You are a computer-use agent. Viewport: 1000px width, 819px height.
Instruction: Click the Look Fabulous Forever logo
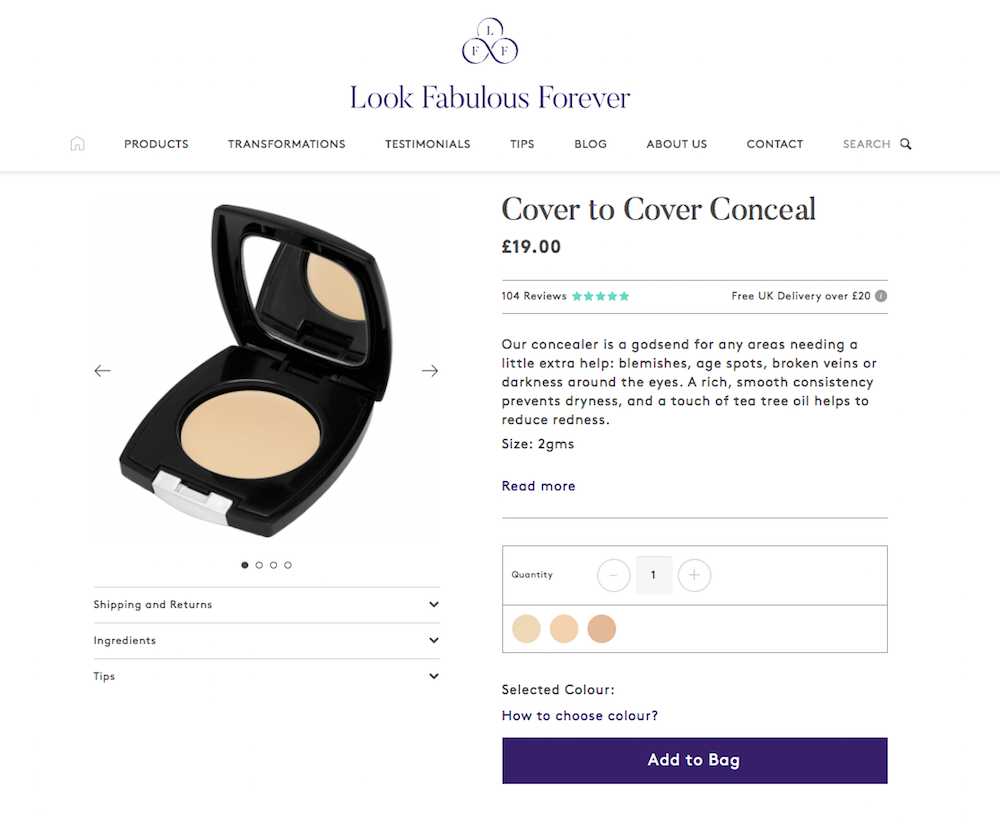pos(490,65)
